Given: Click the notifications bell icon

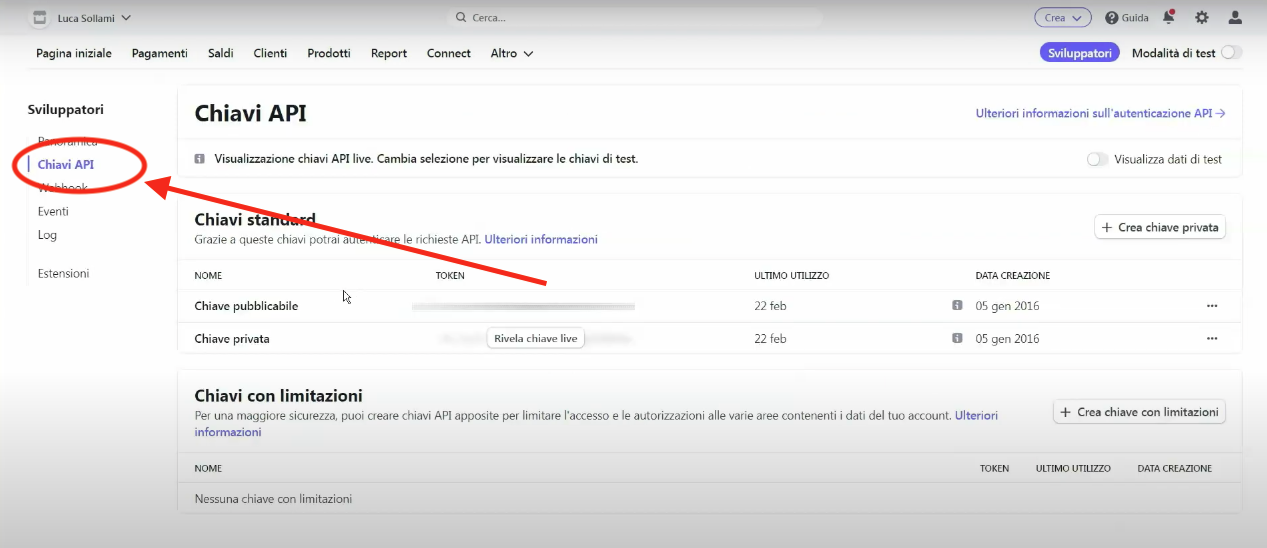Looking at the screenshot, I should 1169,17.
